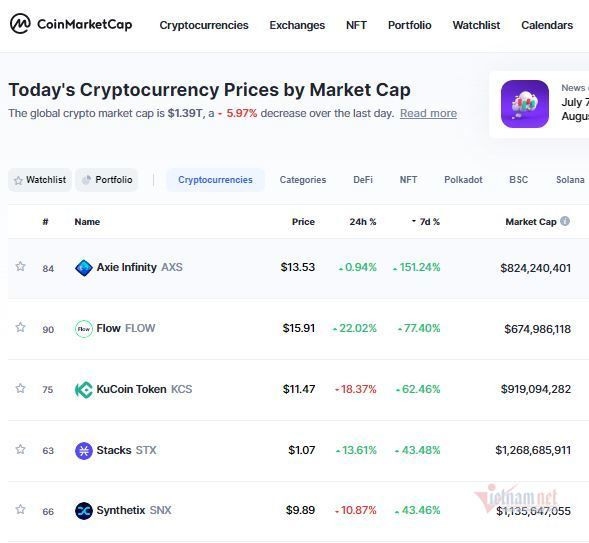
Task: Toggle watchlist star for KuCoin Token
Action: click(x=20, y=388)
